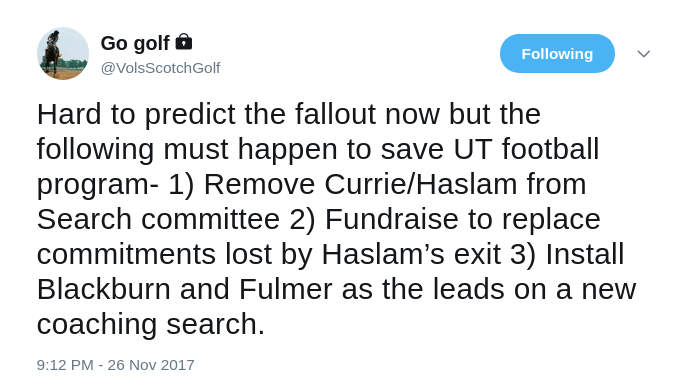Click the word "Blackburn" in the tweet
The height and width of the screenshot is (385, 688).
[x=104, y=289]
